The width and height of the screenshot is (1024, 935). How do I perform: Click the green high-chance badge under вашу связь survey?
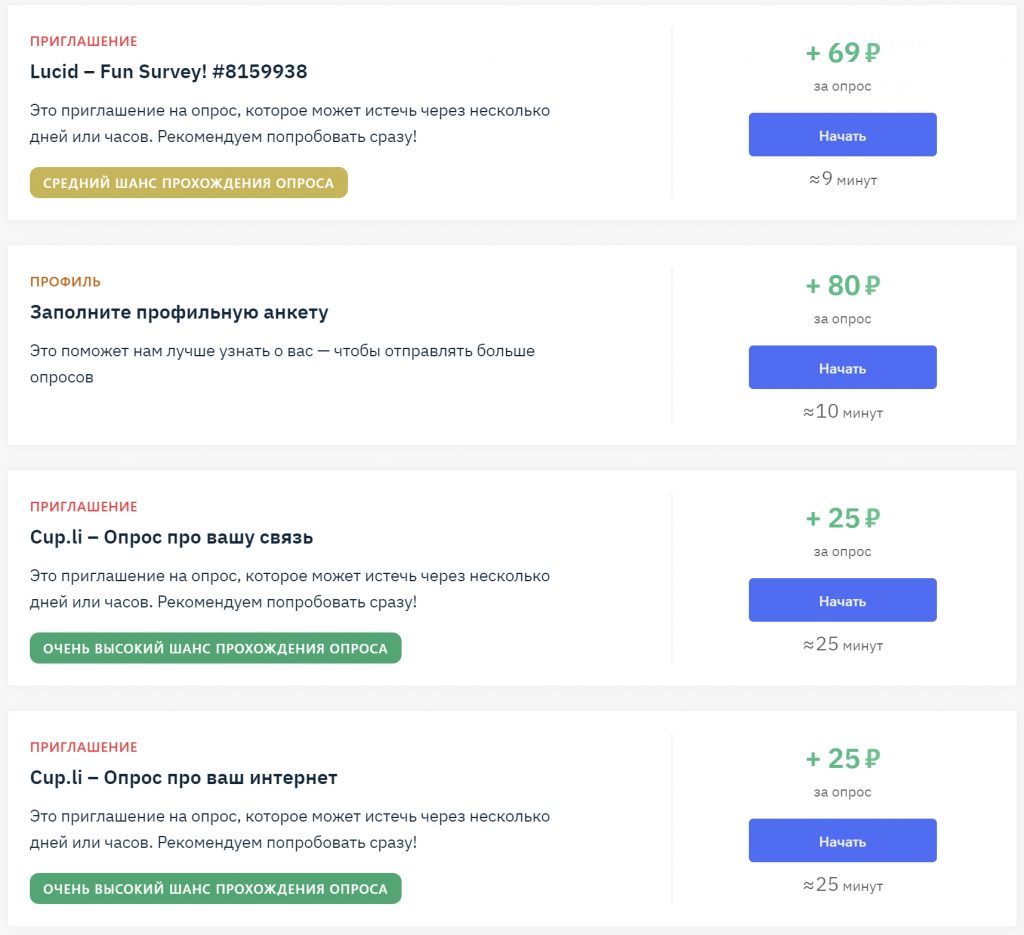pyautogui.click(x=215, y=648)
